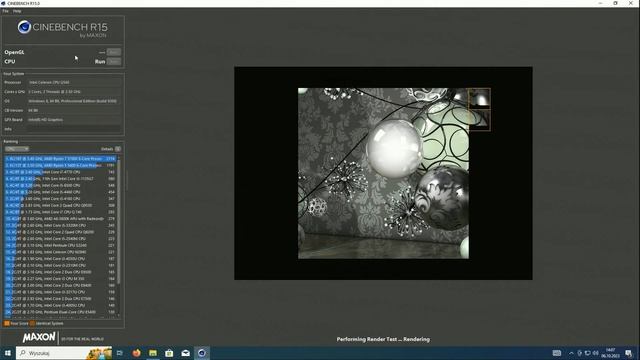Click the Identical System legend swatch
The width and height of the screenshot is (640, 360).
(32, 323)
